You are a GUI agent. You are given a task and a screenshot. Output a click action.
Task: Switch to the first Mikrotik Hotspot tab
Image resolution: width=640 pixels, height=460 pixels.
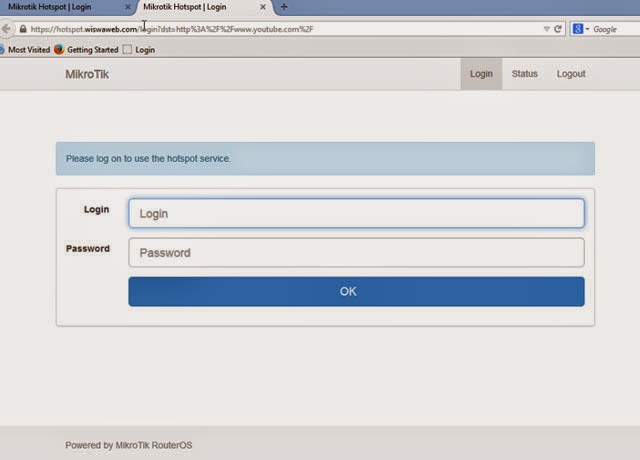pos(65,7)
